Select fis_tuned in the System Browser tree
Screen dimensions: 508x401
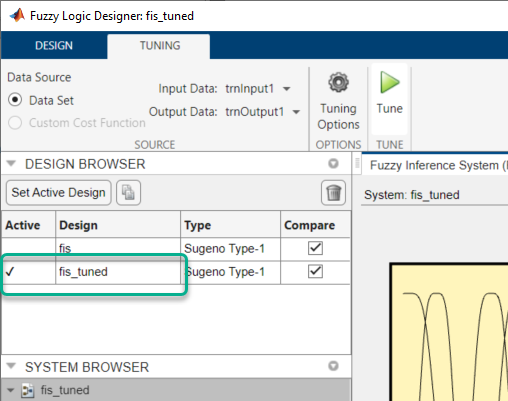tap(65, 390)
